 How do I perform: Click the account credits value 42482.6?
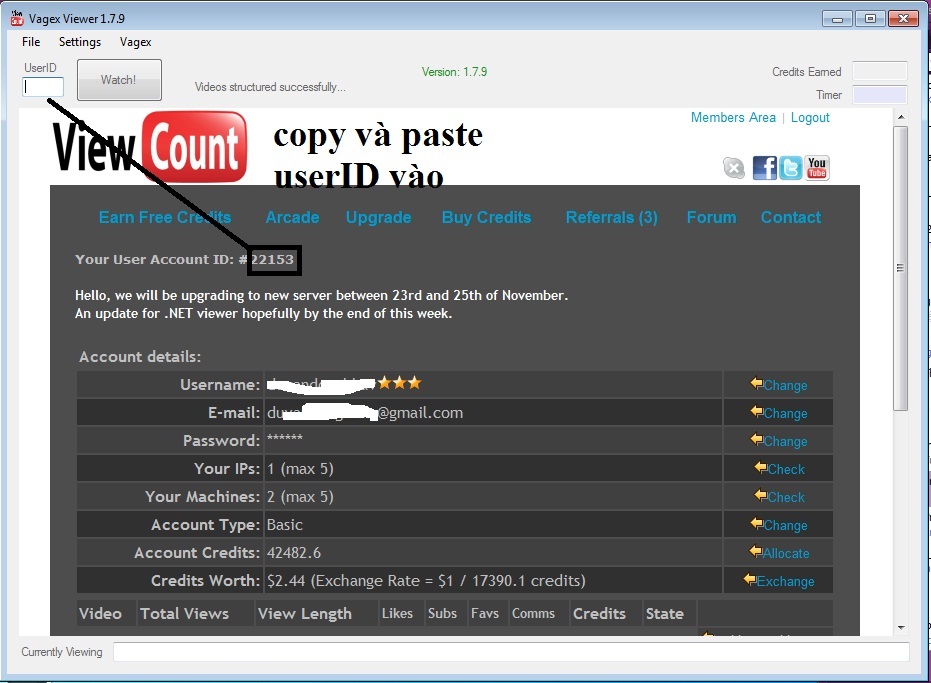point(294,553)
